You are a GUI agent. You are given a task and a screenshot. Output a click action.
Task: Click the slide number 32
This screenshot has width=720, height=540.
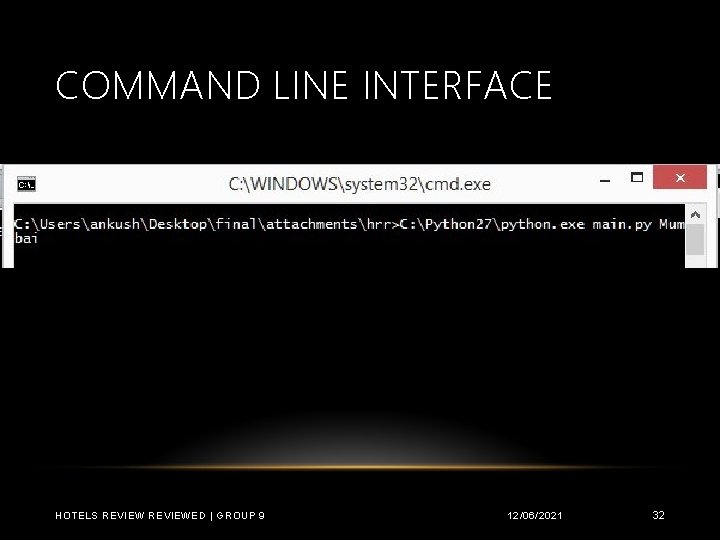pos(658,515)
